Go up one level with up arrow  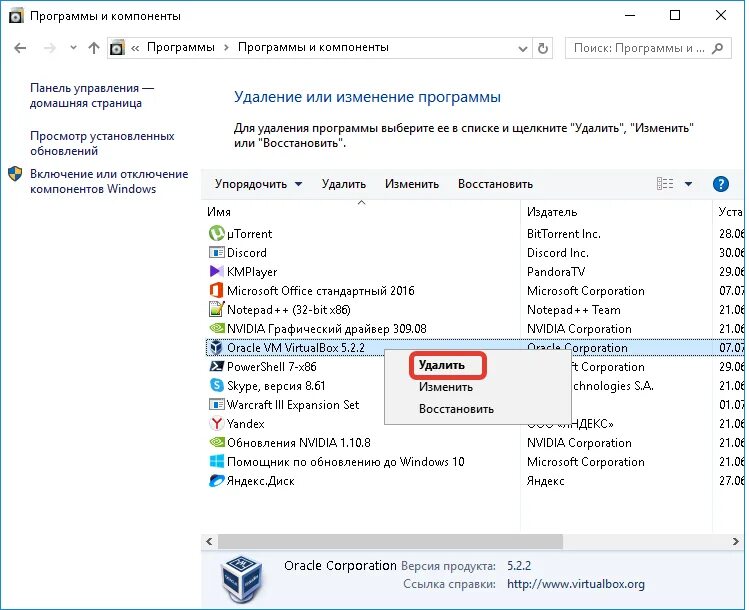pyautogui.click(x=94, y=48)
